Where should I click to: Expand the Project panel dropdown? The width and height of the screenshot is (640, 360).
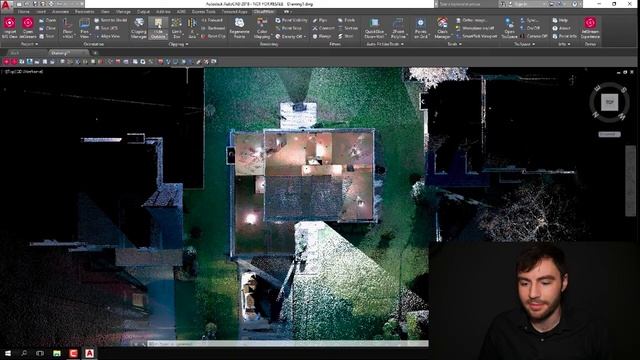point(29,44)
